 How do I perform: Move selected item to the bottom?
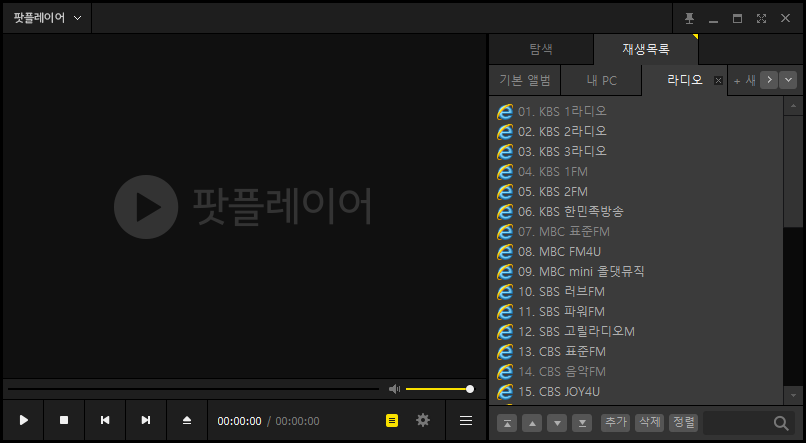click(582, 423)
